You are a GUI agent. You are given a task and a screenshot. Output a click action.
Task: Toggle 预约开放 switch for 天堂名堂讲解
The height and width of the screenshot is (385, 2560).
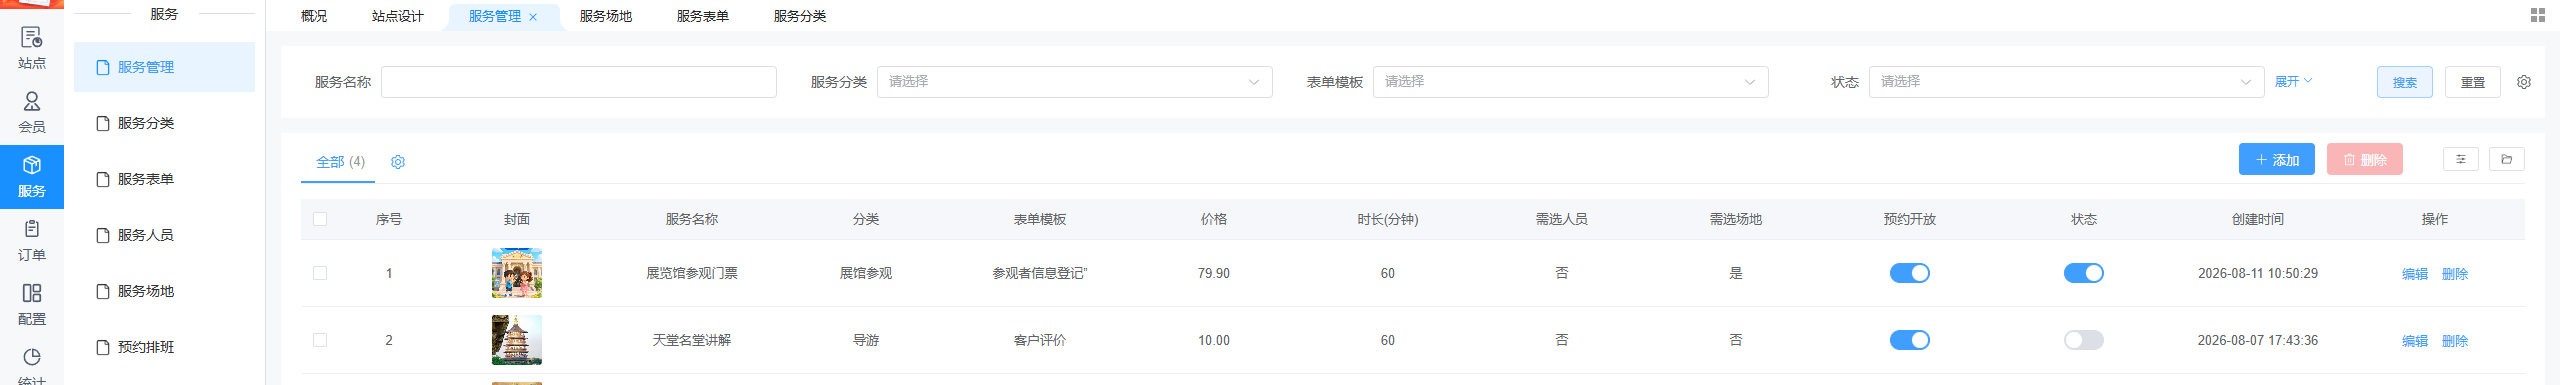1910,340
